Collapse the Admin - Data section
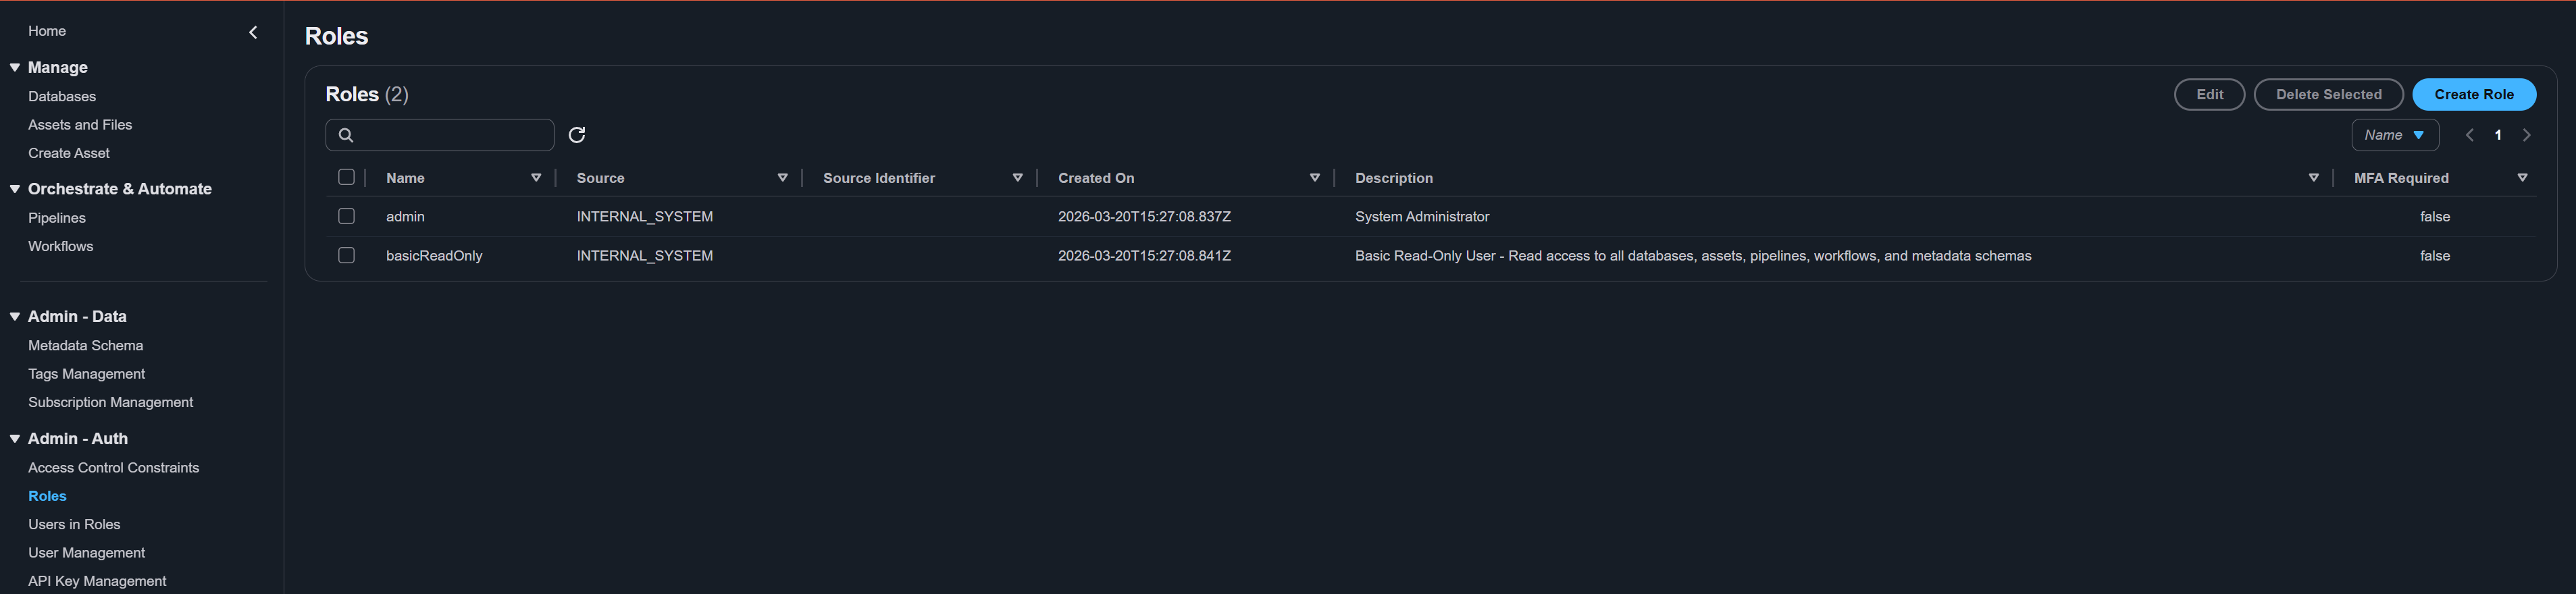This screenshot has height=594, width=2576. [x=15, y=316]
